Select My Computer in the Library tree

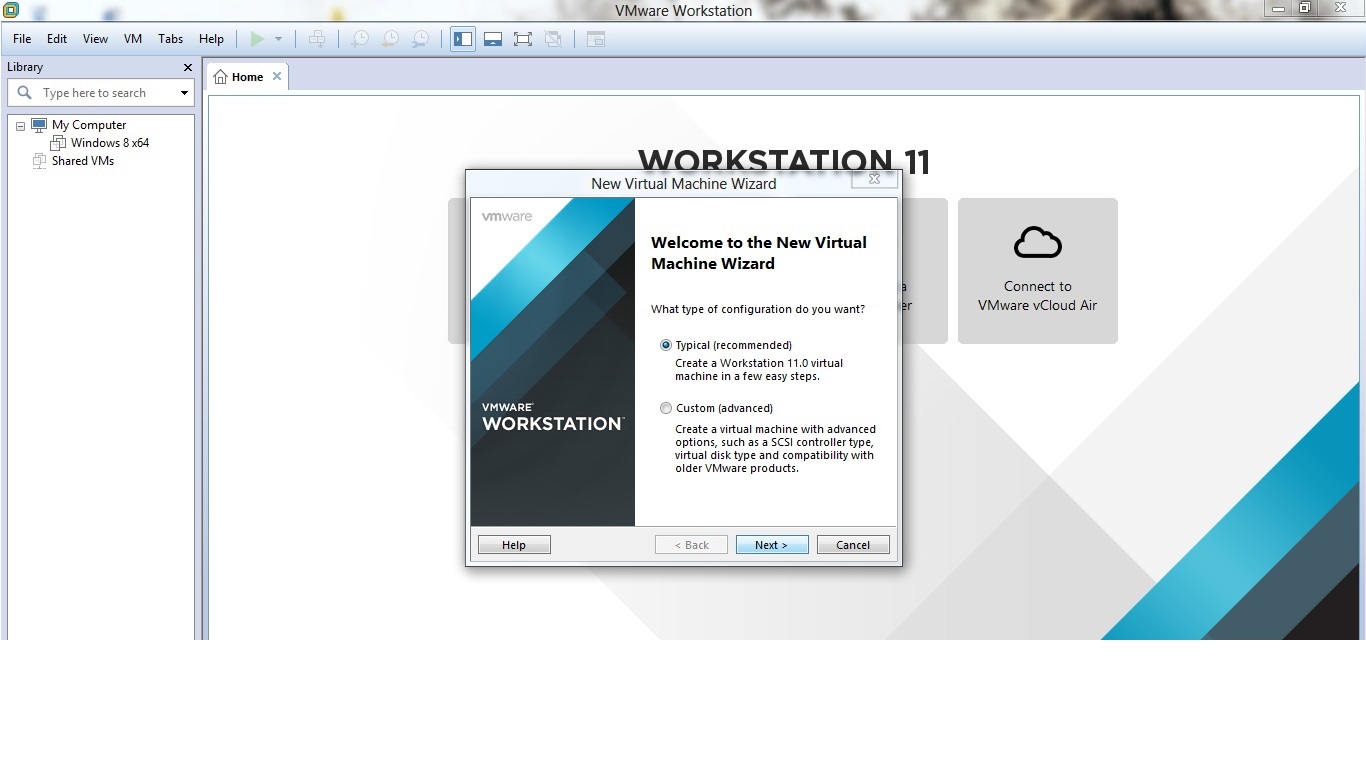[x=89, y=125]
